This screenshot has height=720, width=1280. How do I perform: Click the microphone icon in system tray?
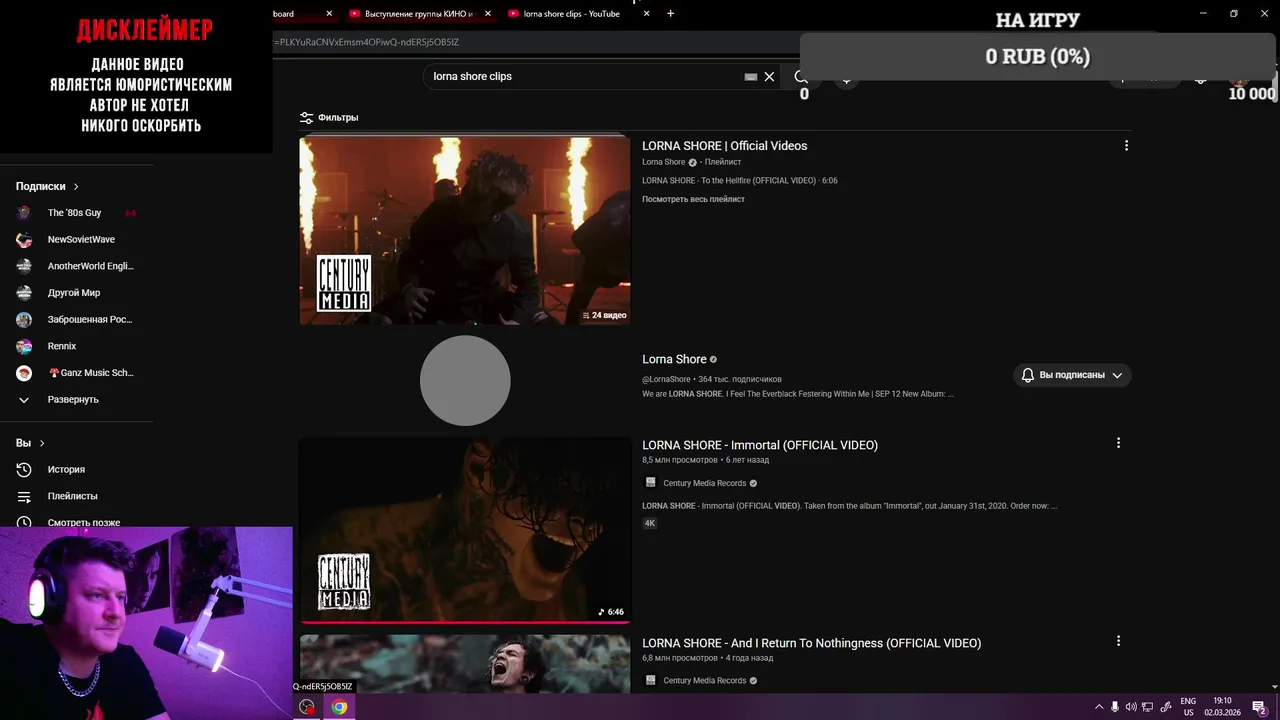click(1115, 707)
